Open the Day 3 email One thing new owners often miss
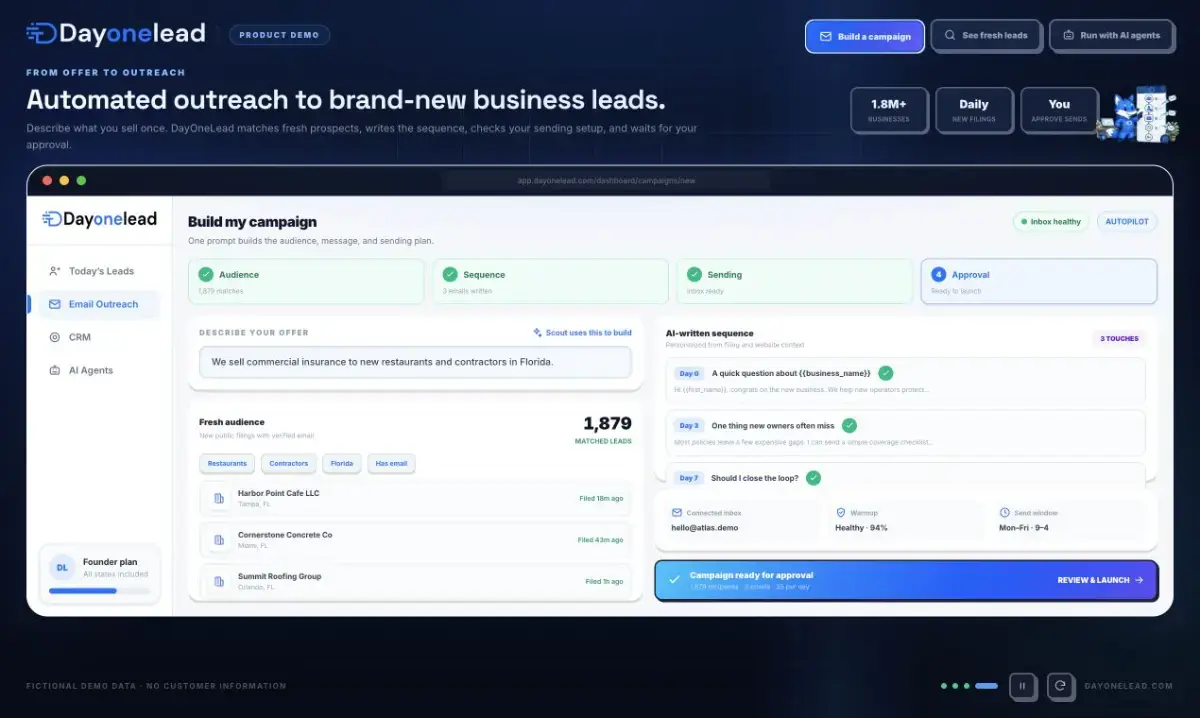The image size is (1200, 718). (905, 432)
